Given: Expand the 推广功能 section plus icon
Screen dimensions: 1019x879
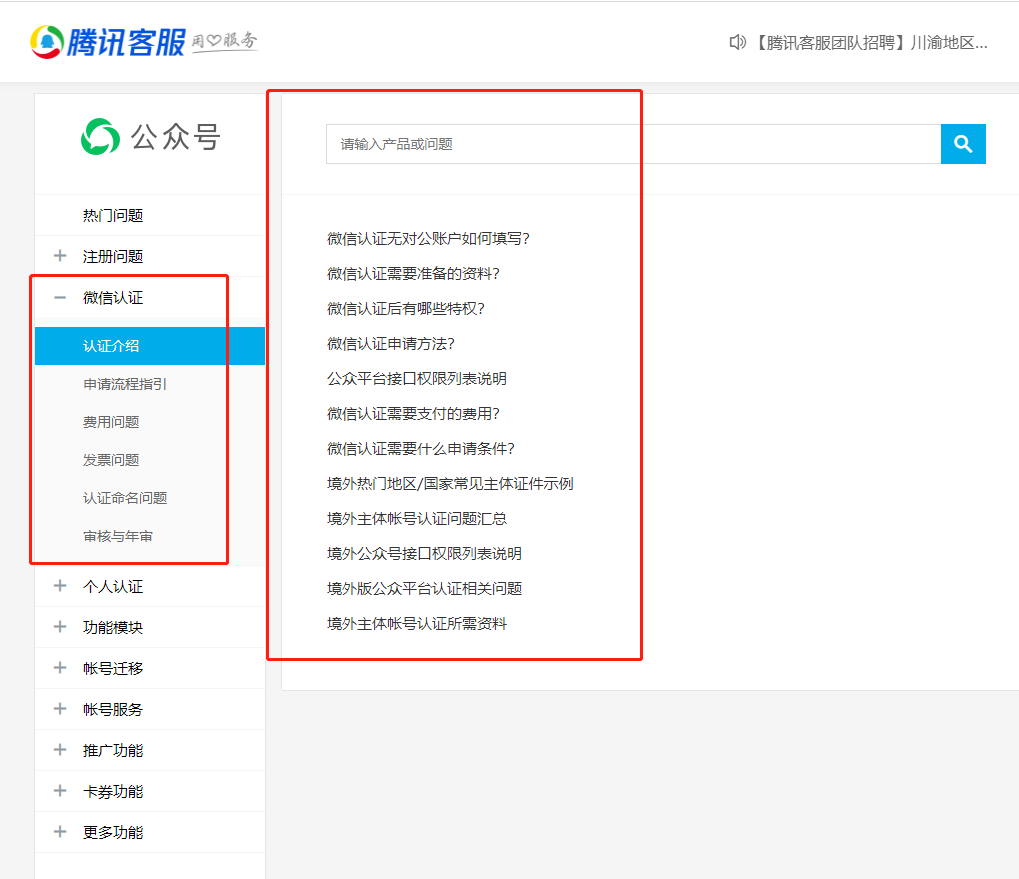Looking at the screenshot, I should click(x=60, y=750).
